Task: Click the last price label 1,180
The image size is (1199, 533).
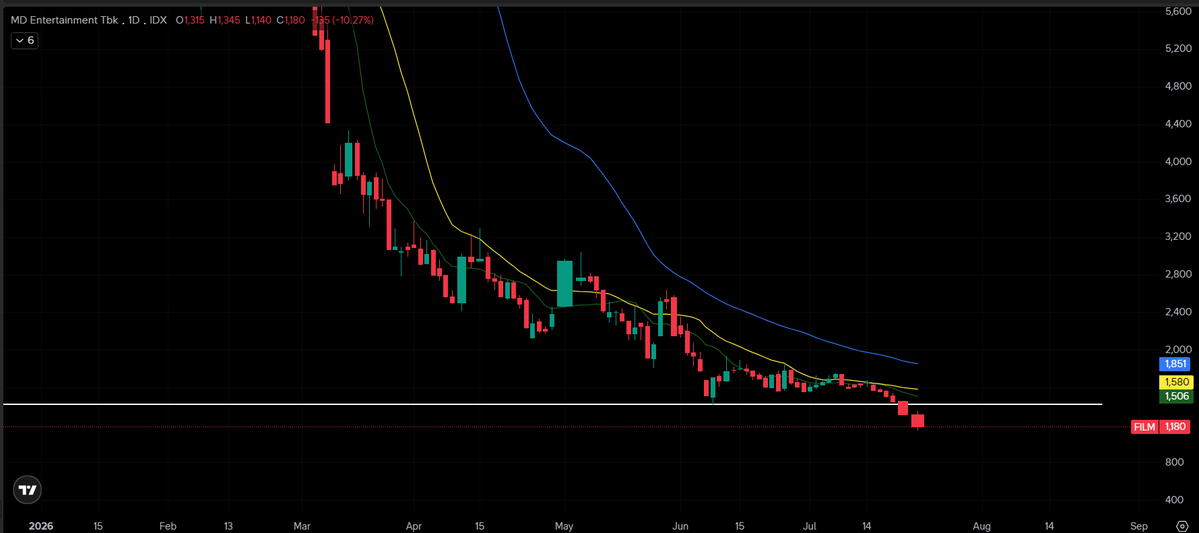Action: [1174, 427]
